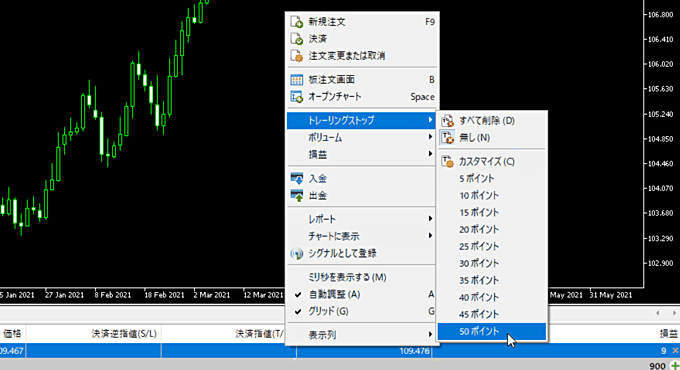Choose 板注文画面 menu entry
680x370 pixels.
[362, 80]
